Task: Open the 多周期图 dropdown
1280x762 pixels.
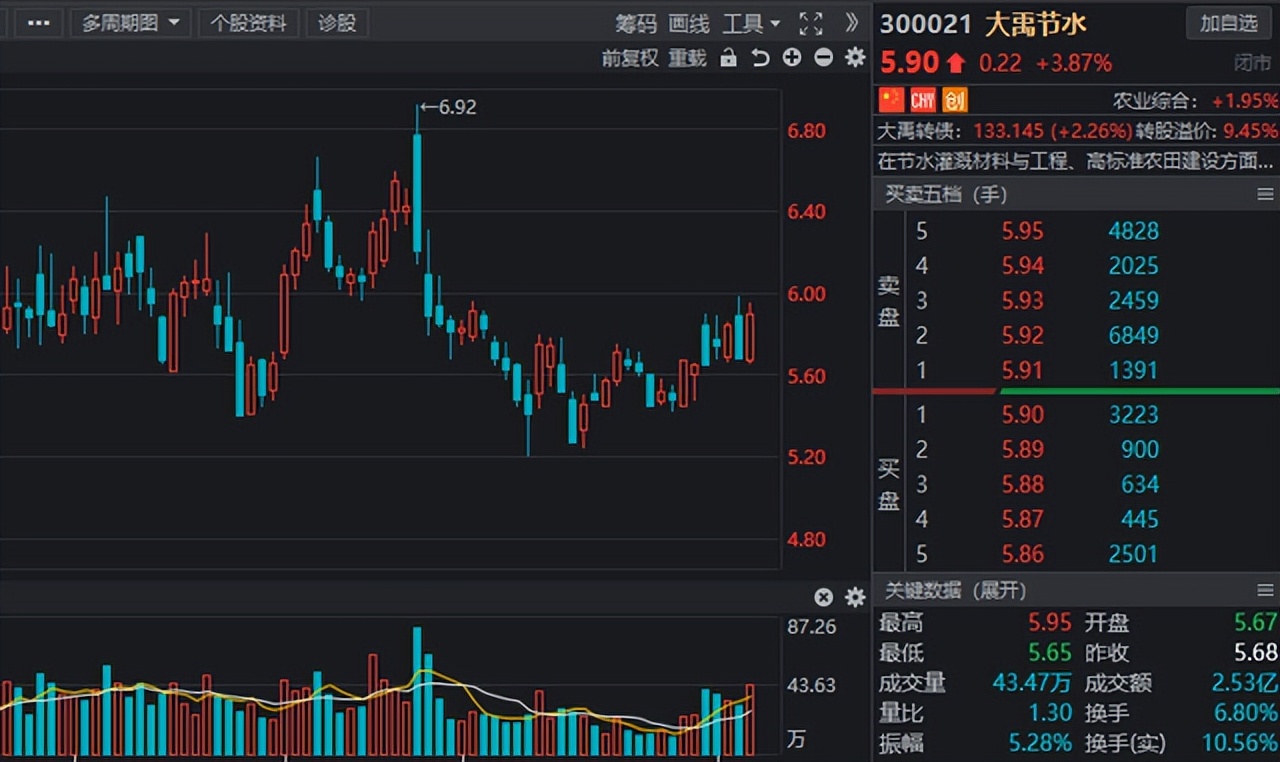Action: 130,22
